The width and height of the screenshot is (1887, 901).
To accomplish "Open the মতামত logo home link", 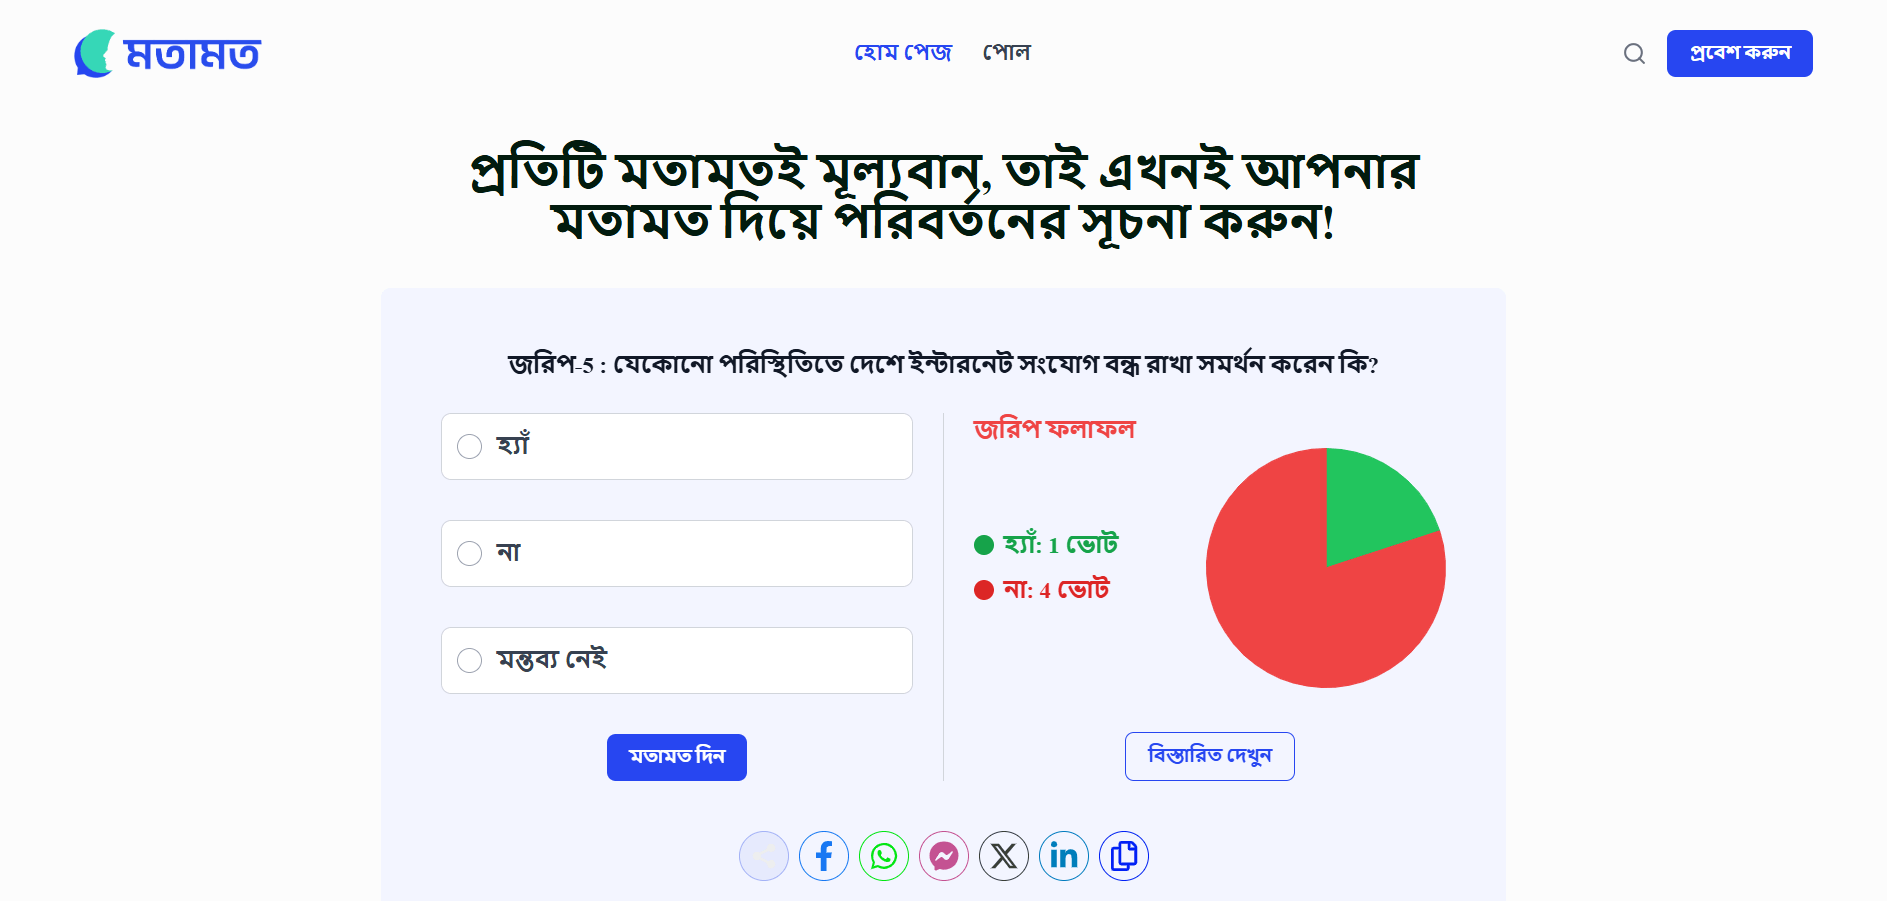I will [167, 53].
